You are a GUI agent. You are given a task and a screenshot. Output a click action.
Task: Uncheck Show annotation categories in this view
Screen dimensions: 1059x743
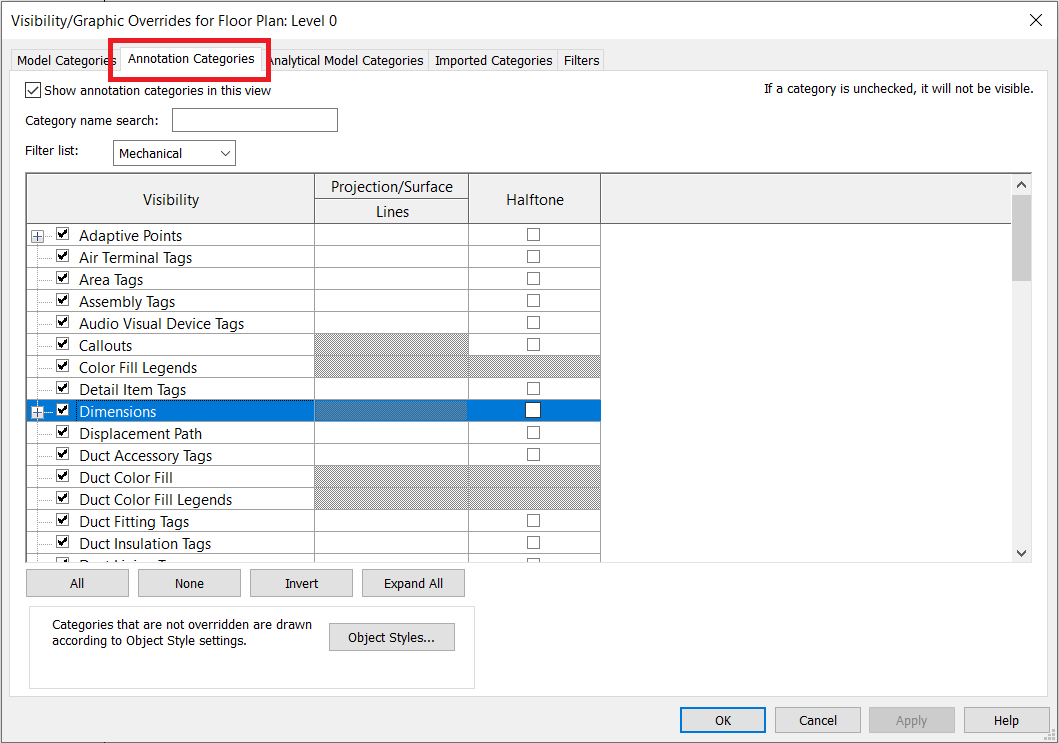click(x=33, y=89)
